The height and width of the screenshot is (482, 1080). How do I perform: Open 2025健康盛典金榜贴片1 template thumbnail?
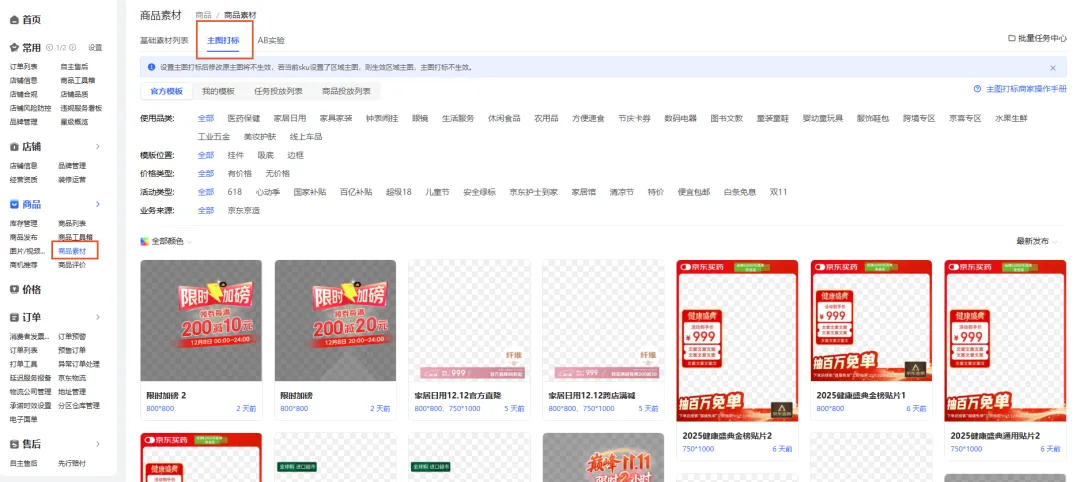click(871, 320)
